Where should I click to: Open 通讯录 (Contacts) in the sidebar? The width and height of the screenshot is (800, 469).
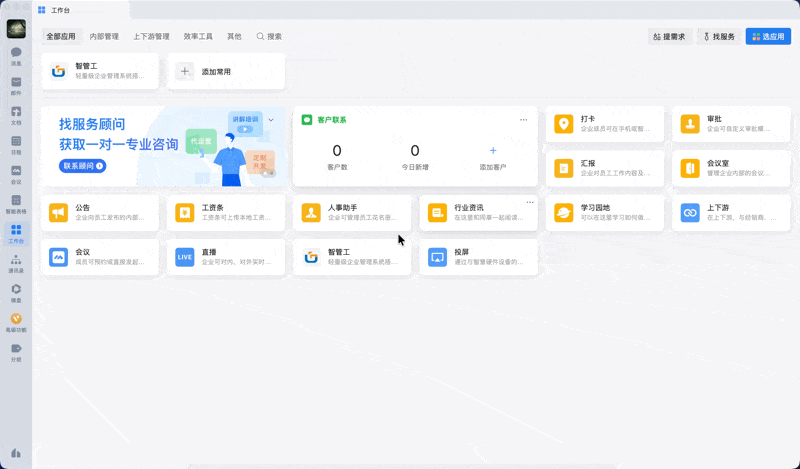(x=16, y=262)
